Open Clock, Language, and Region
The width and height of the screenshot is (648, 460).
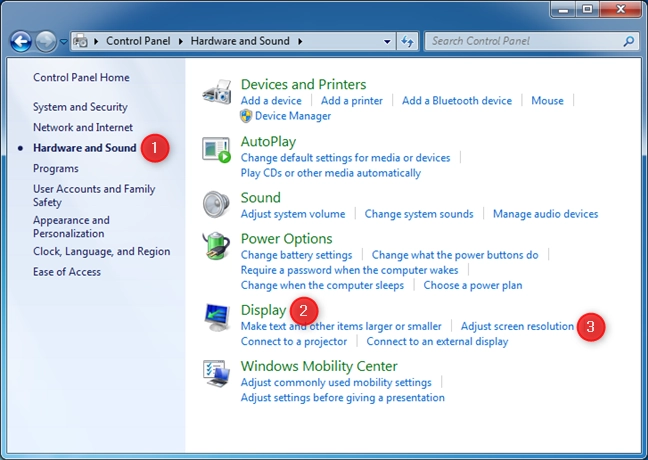101,251
